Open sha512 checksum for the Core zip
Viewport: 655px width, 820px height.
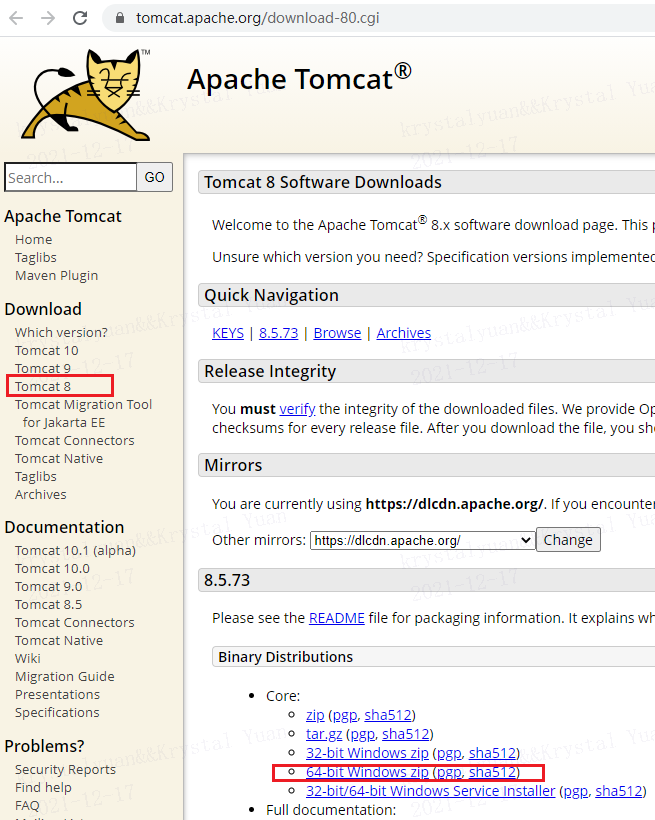click(x=388, y=715)
